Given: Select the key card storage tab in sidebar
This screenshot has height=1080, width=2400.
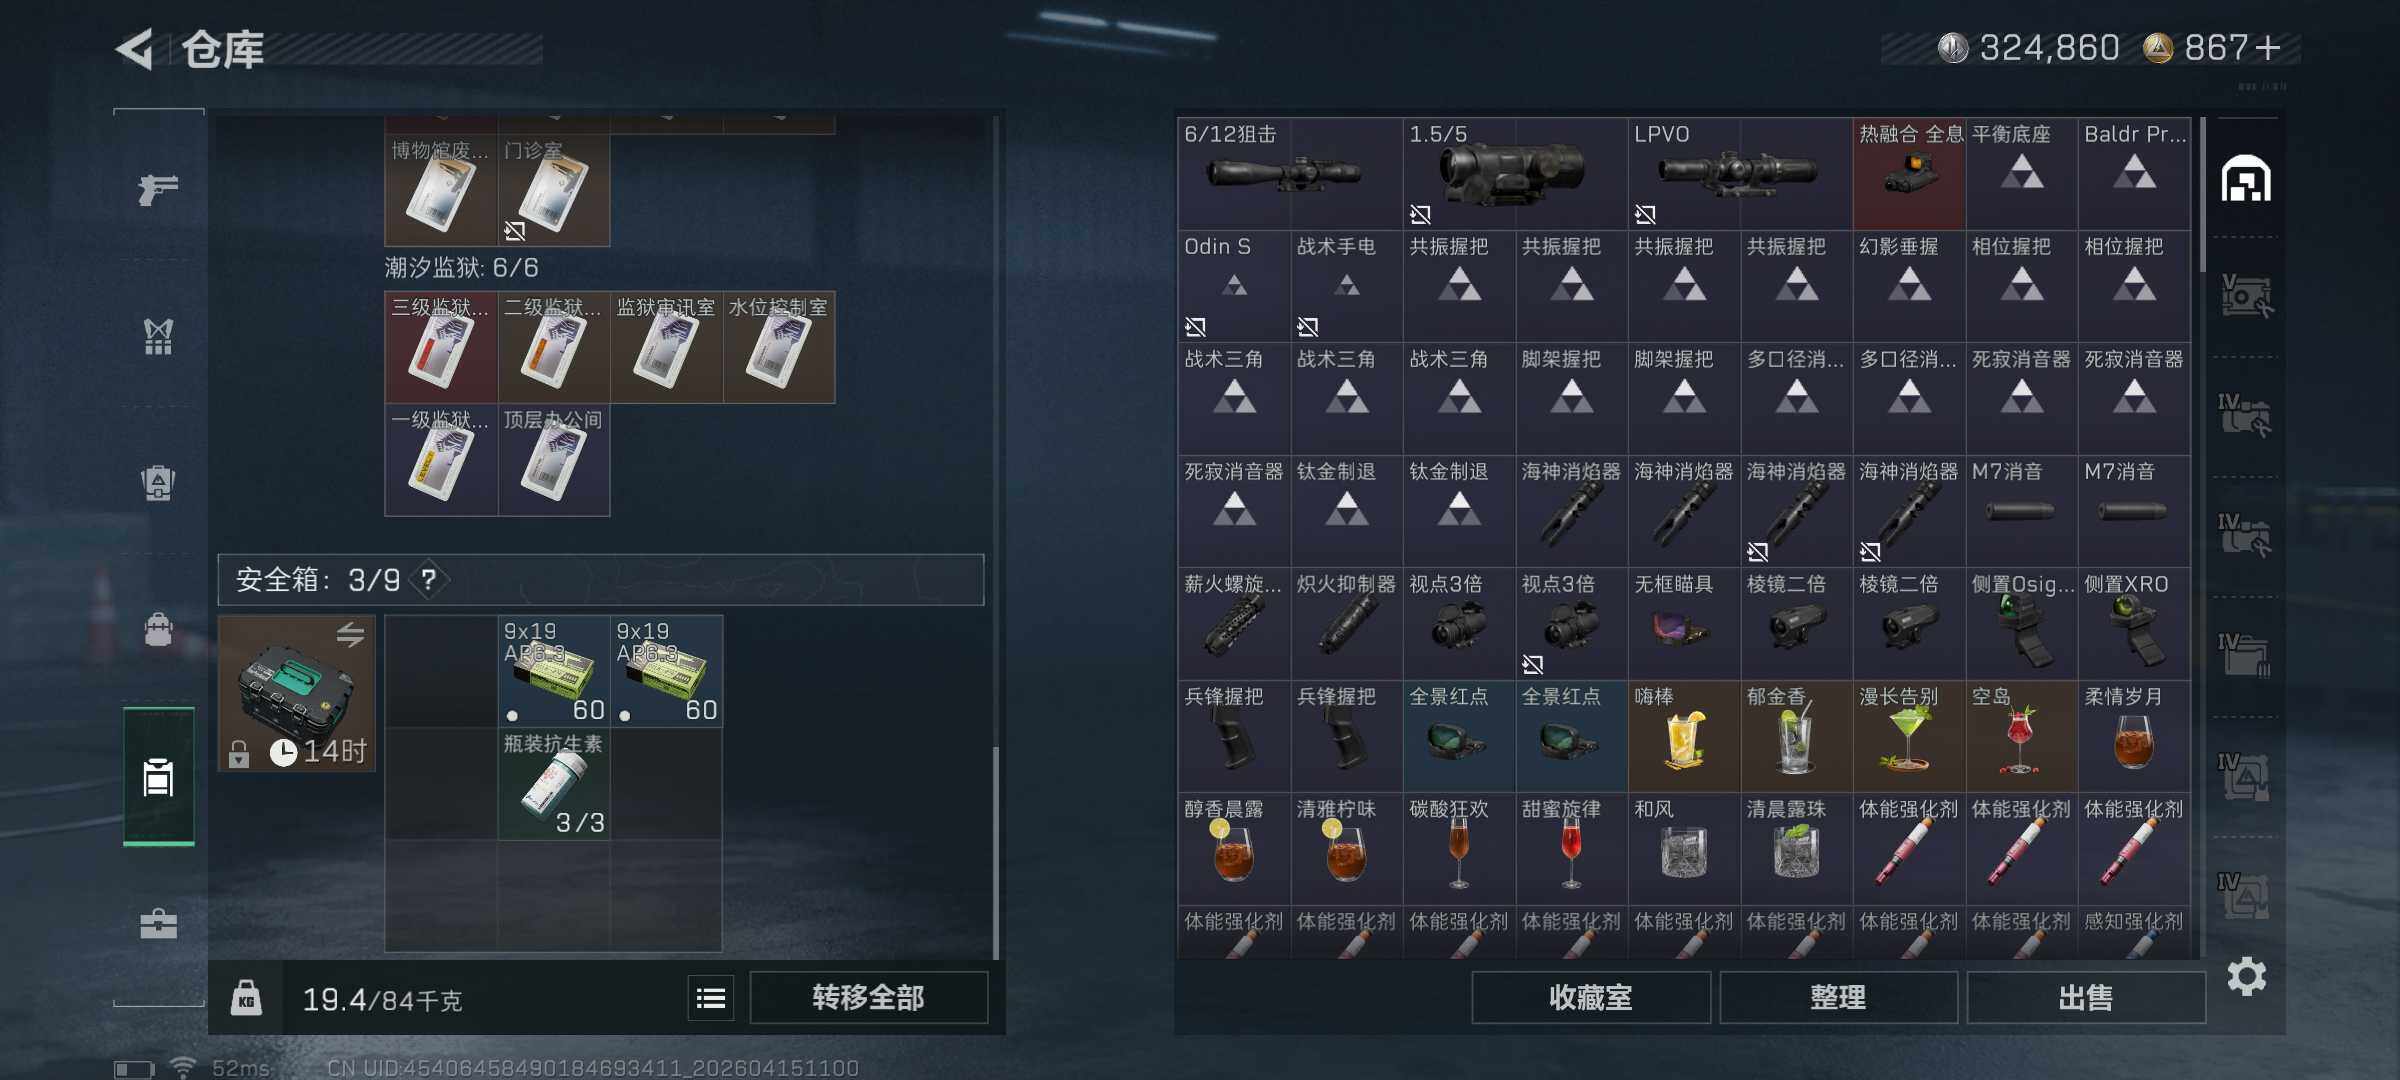Looking at the screenshot, I should (x=158, y=777).
